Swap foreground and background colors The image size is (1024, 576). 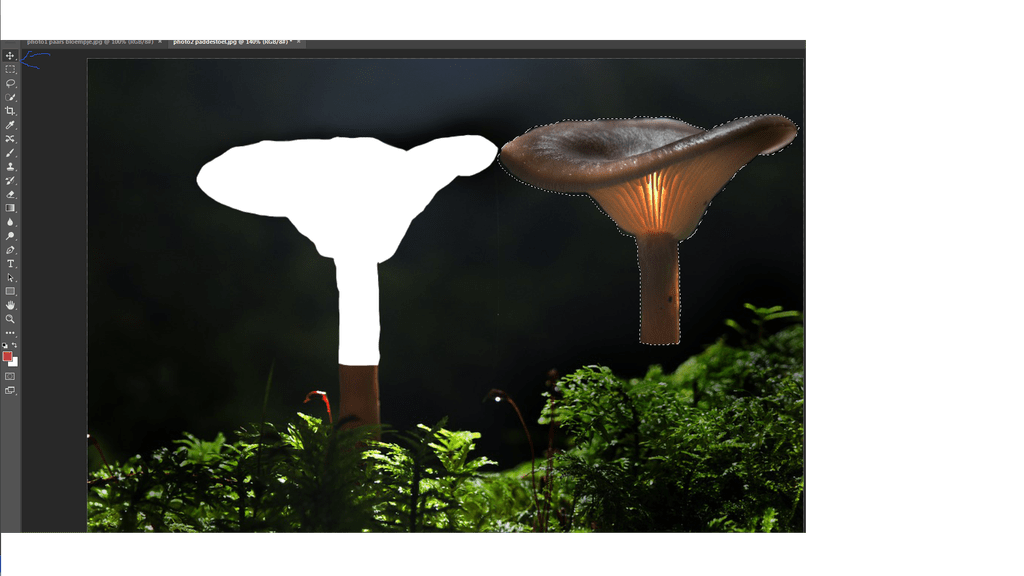point(15,345)
